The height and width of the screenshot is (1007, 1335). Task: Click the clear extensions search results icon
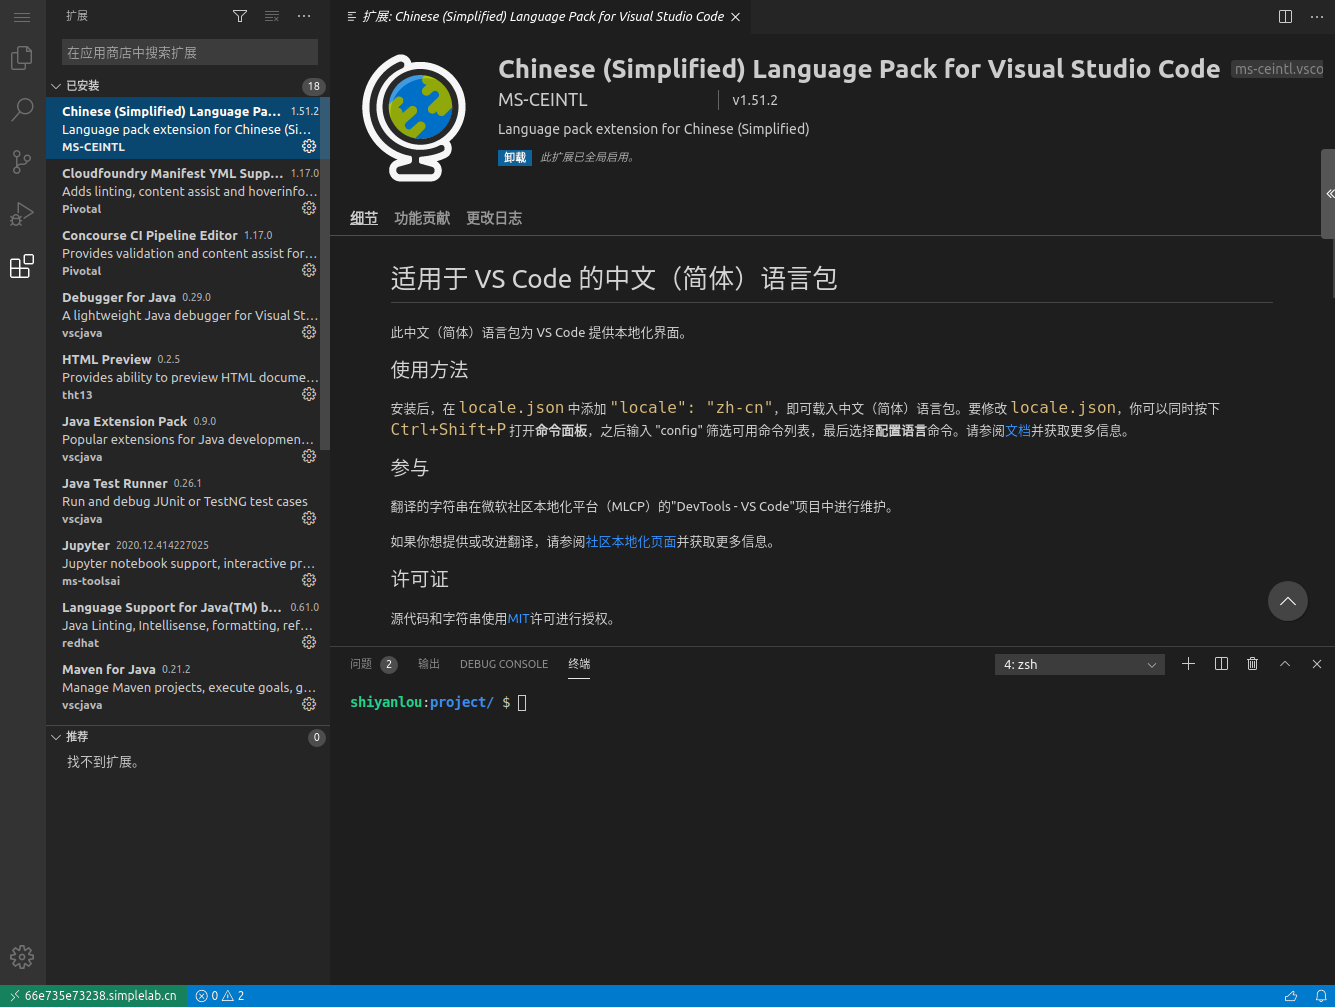(x=272, y=17)
